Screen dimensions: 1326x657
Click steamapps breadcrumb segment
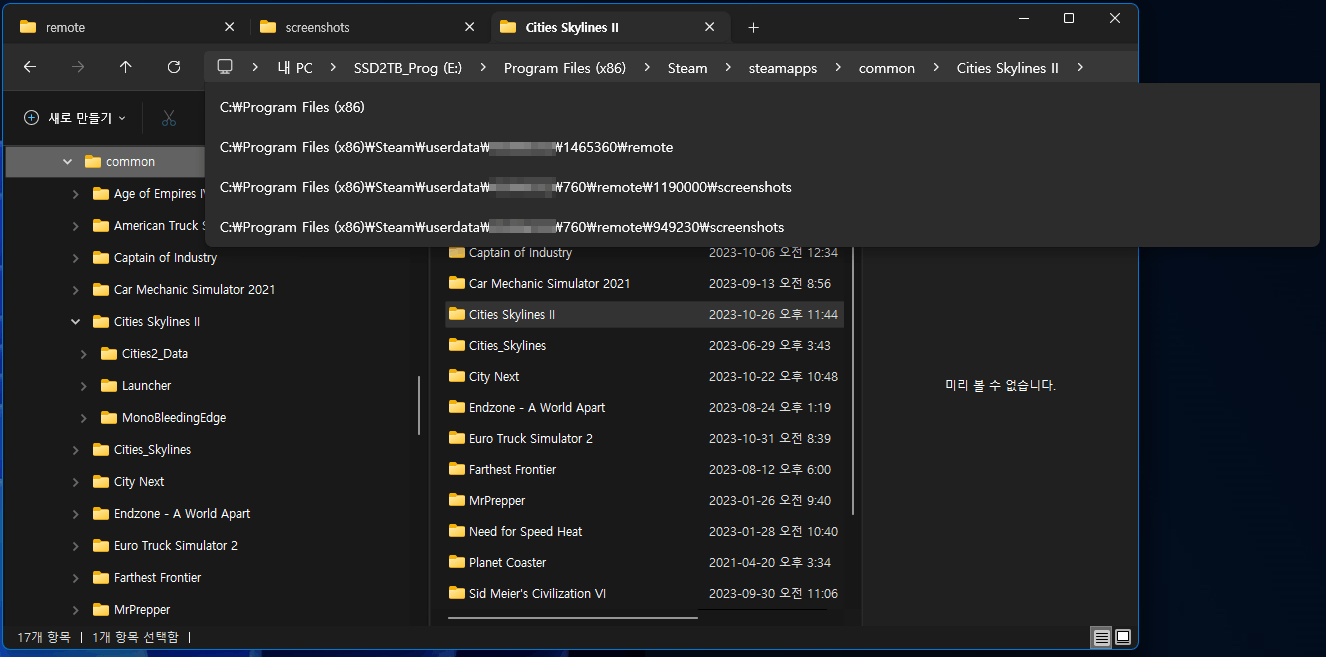pos(783,68)
